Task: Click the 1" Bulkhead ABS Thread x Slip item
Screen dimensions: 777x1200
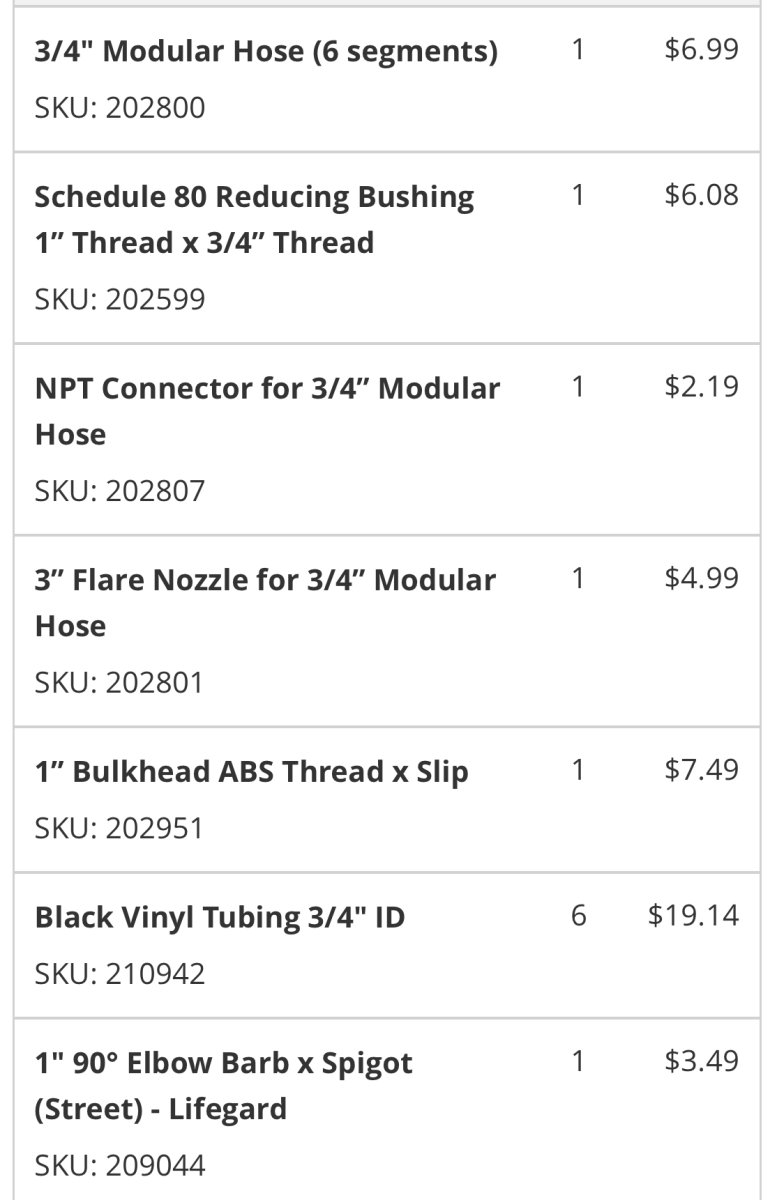Action: (251, 772)
